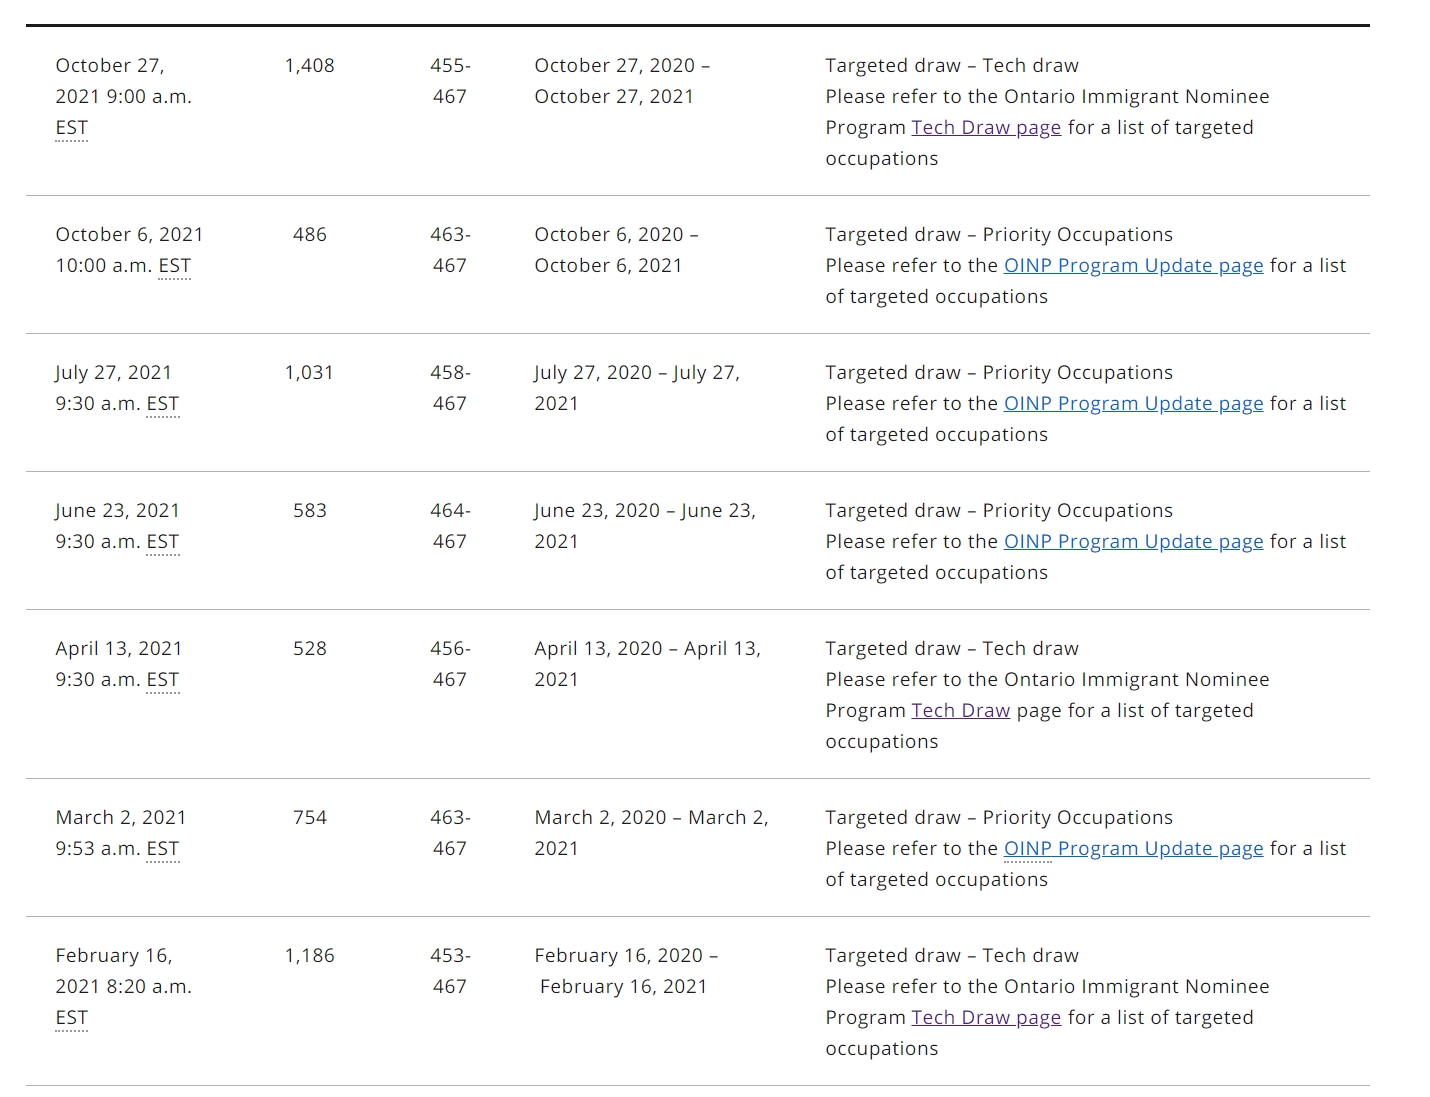Click the 455-467 score range cell
The height and width of the screenshot is (1097, 1430).
tap(450, 81)
